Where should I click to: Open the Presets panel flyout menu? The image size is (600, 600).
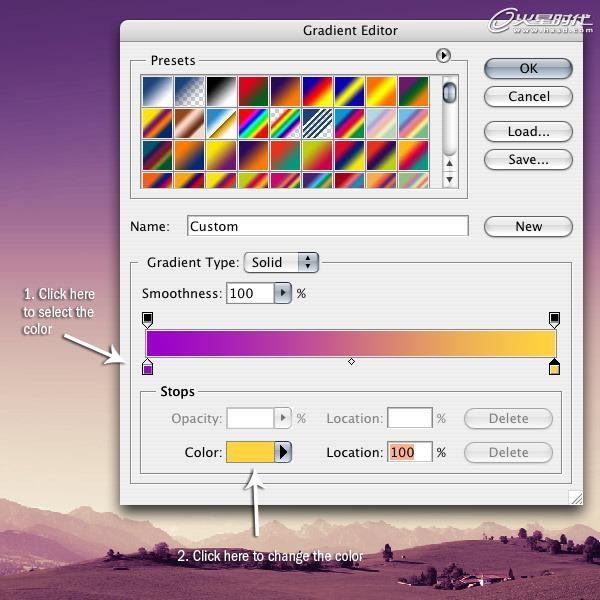[443, 56]
